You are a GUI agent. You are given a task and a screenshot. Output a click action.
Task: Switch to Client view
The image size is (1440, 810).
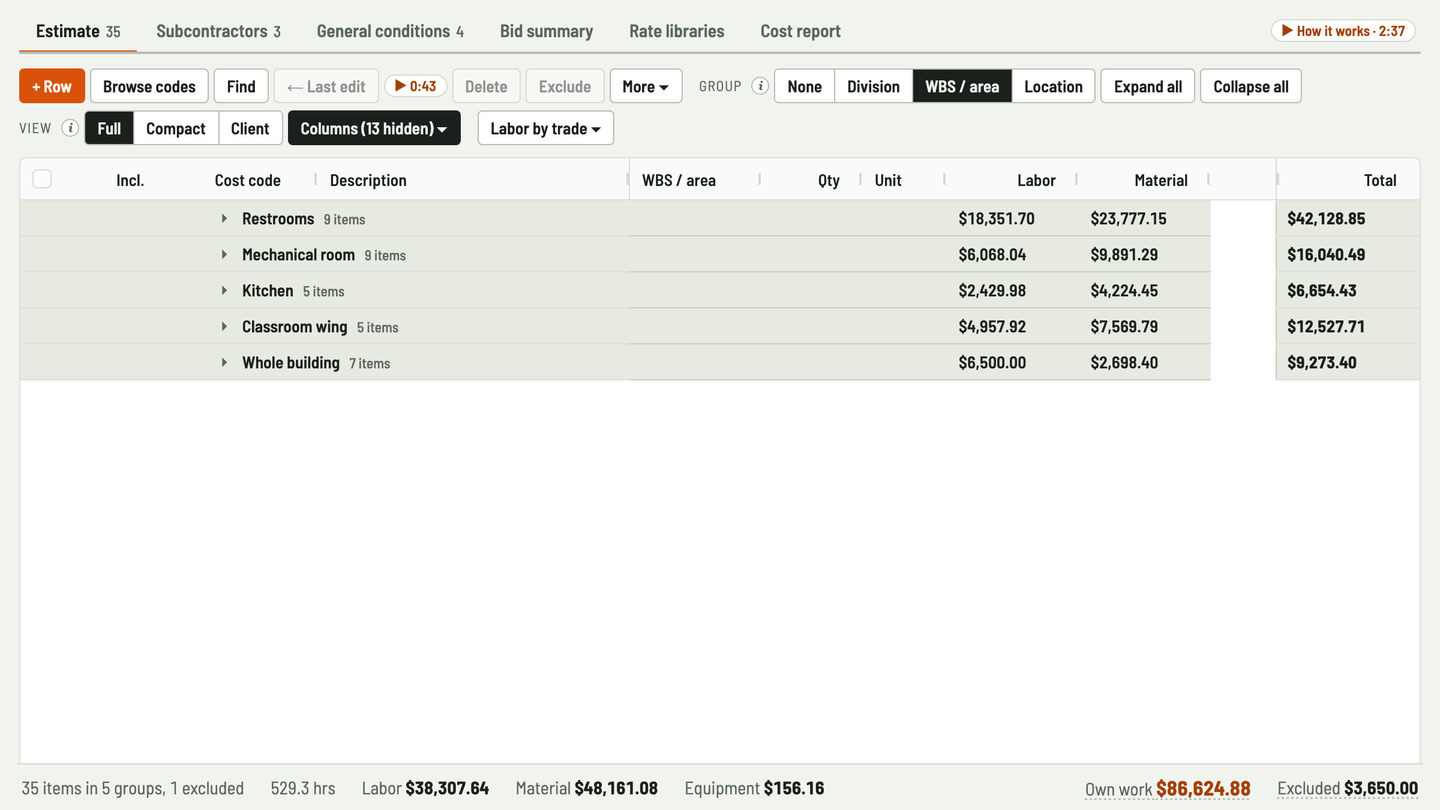[250, 128]
